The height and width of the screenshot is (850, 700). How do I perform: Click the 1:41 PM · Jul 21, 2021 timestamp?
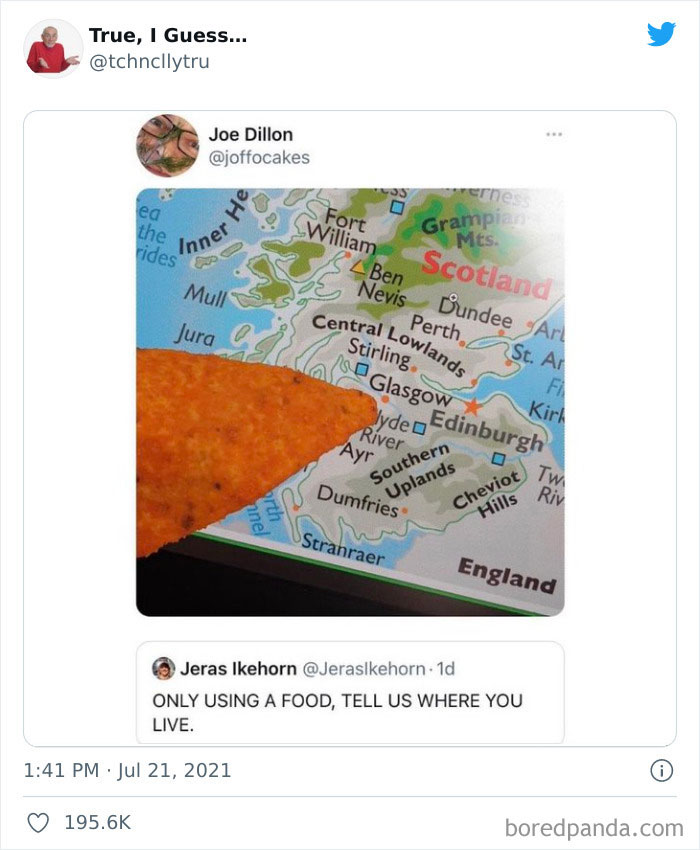point(127,770)
